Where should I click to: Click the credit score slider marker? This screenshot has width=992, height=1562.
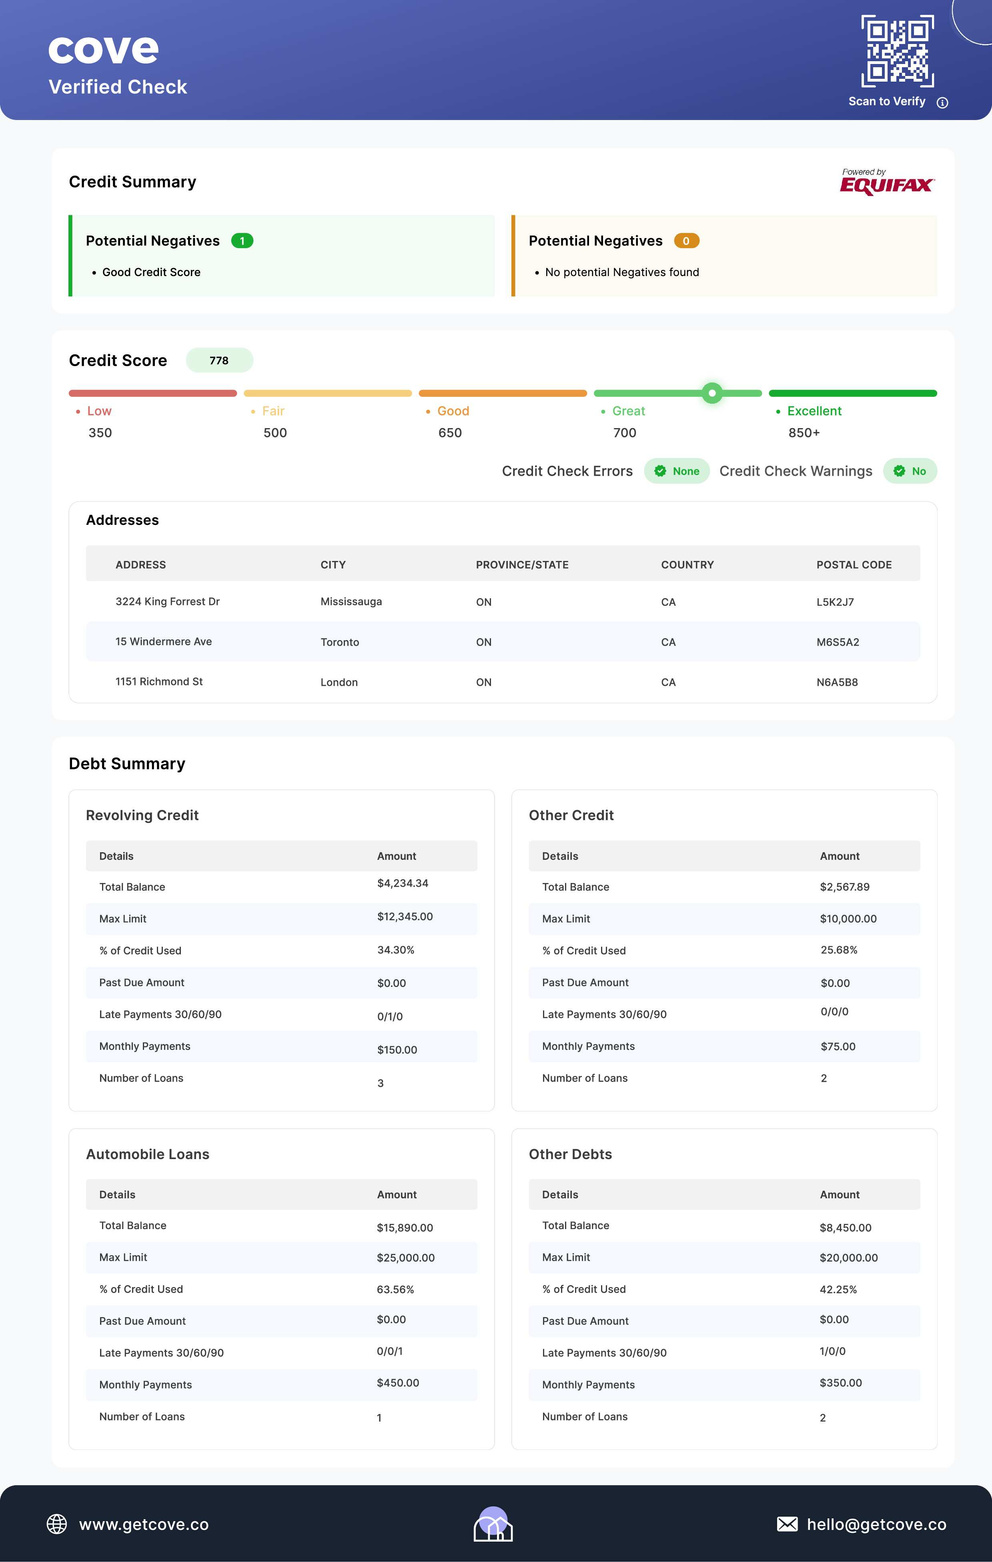pos(712,393)
